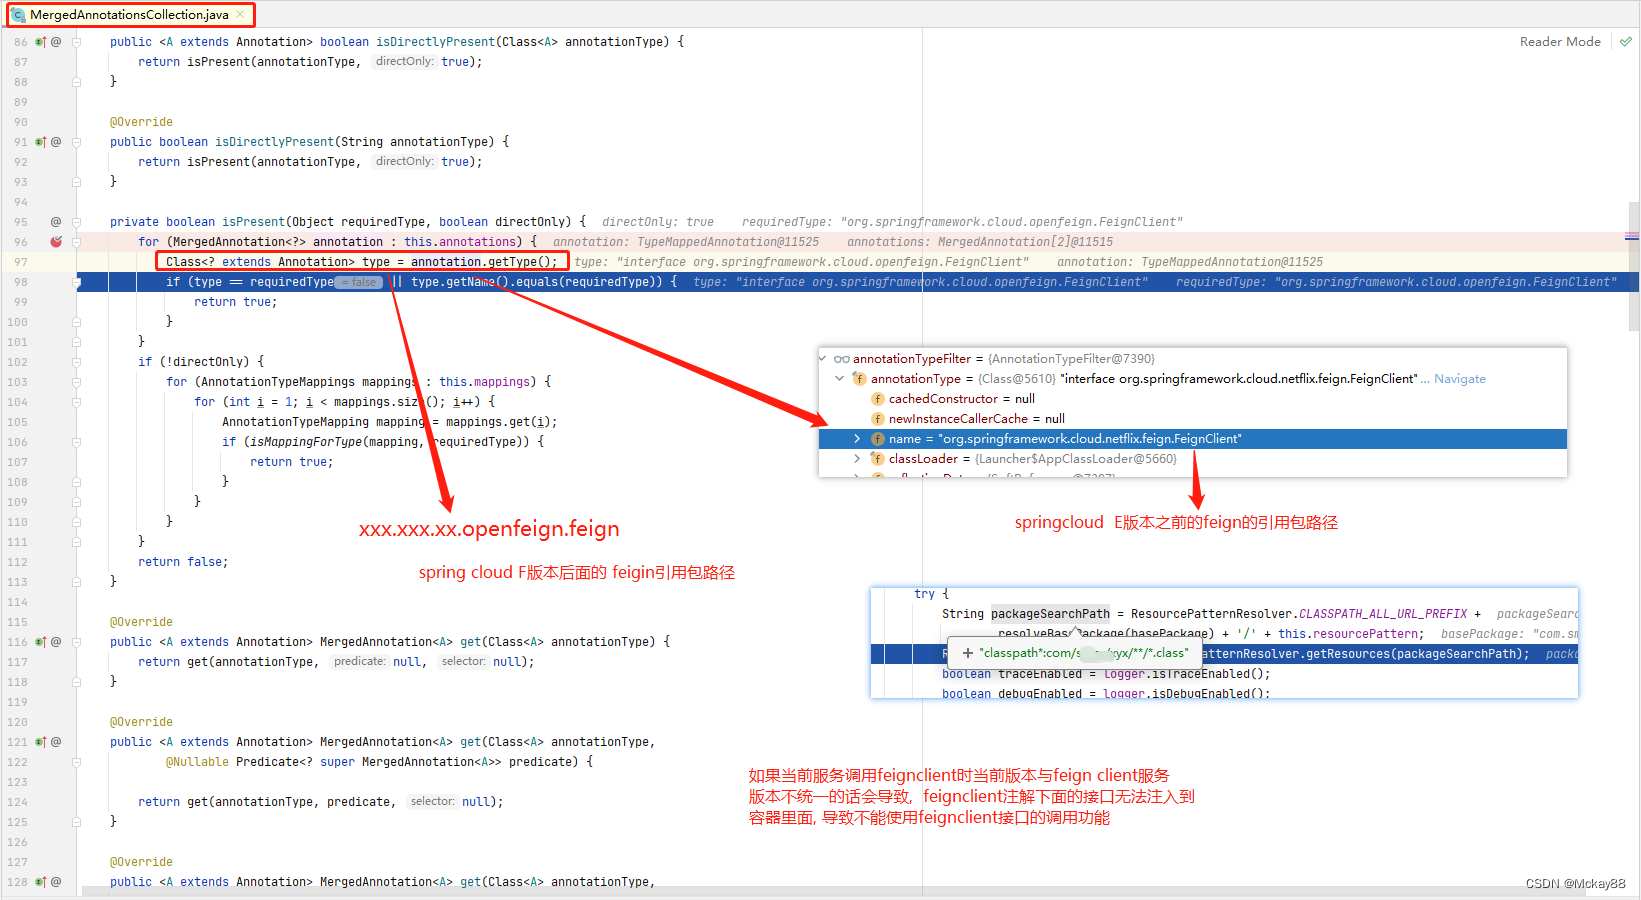Click the @ gutter icon on line 95

click(x=56, y=222)
